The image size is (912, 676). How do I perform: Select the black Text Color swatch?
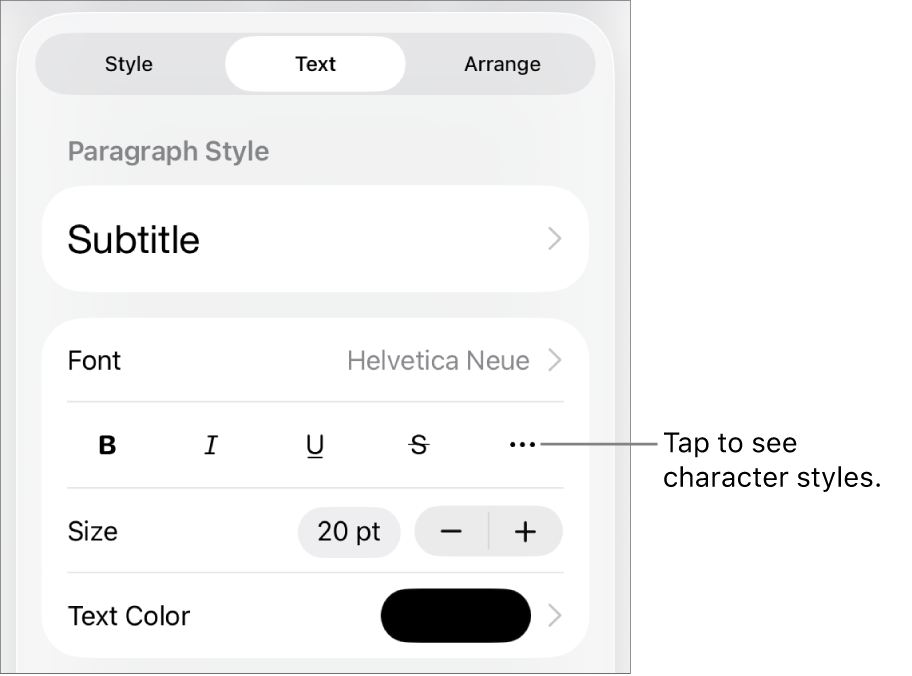click(x=456, y=616)
